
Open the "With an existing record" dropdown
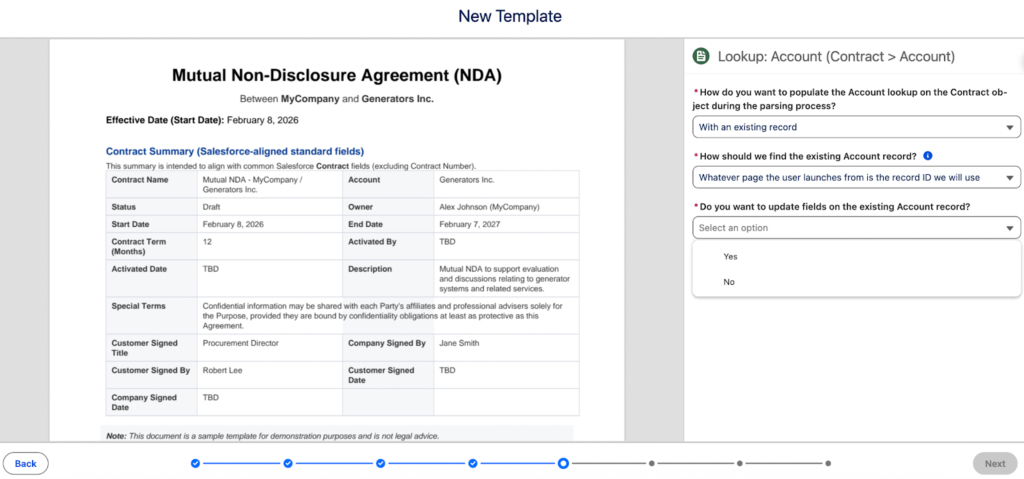click(856, 127)
